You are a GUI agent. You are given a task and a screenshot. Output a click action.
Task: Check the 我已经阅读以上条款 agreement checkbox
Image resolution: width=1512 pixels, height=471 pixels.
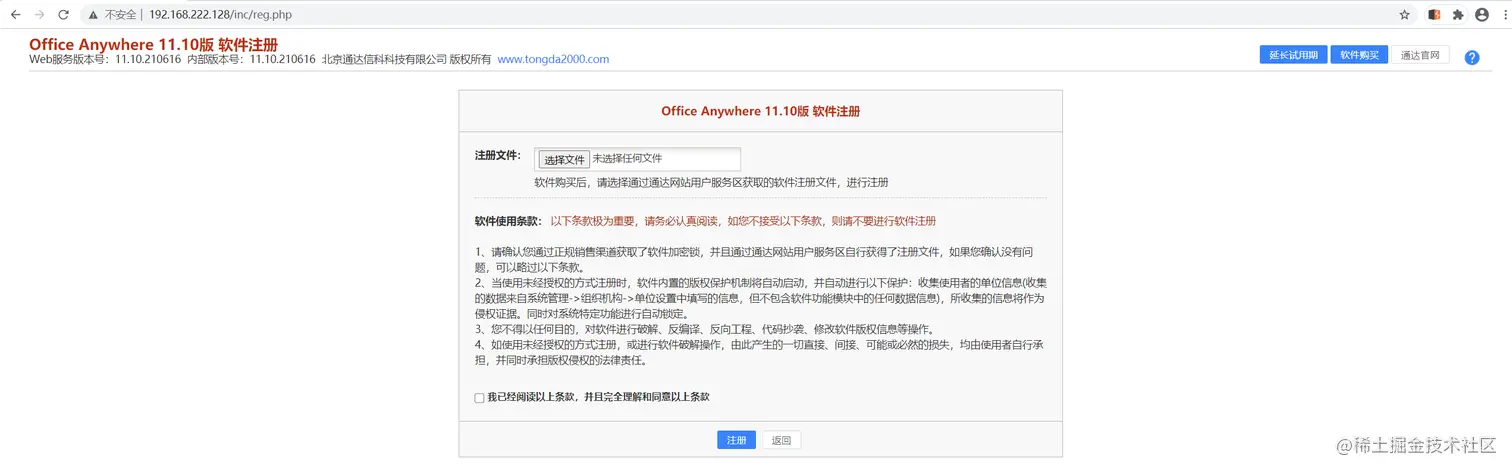(x=479, y=398)
